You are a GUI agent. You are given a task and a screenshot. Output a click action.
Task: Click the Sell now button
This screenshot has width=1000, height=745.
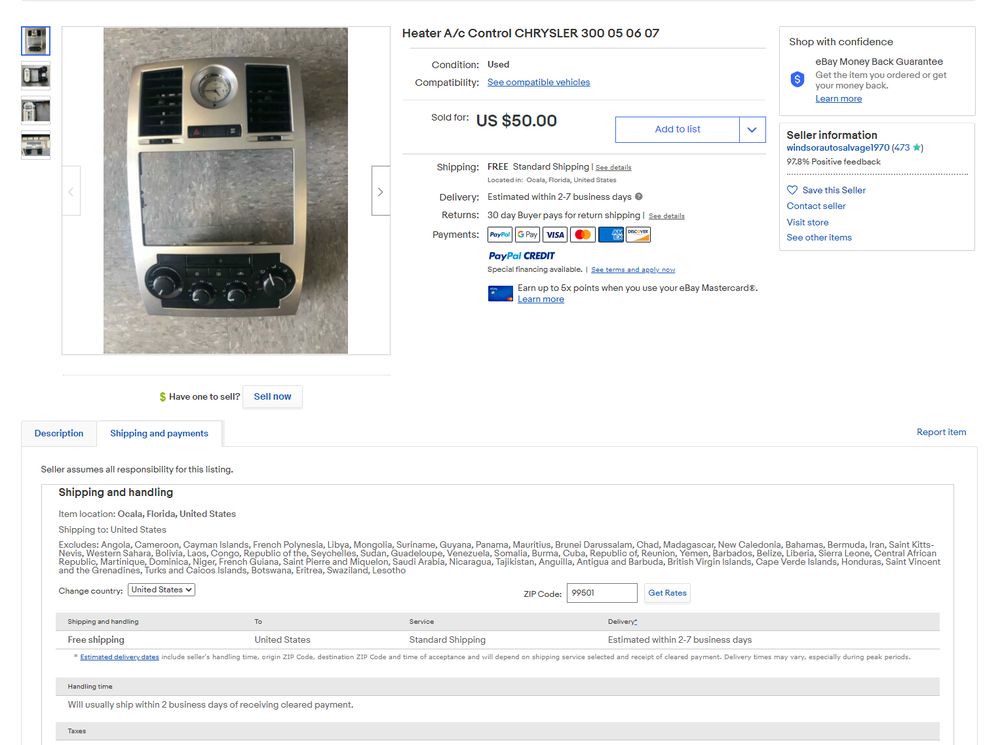tap(272, 396)
